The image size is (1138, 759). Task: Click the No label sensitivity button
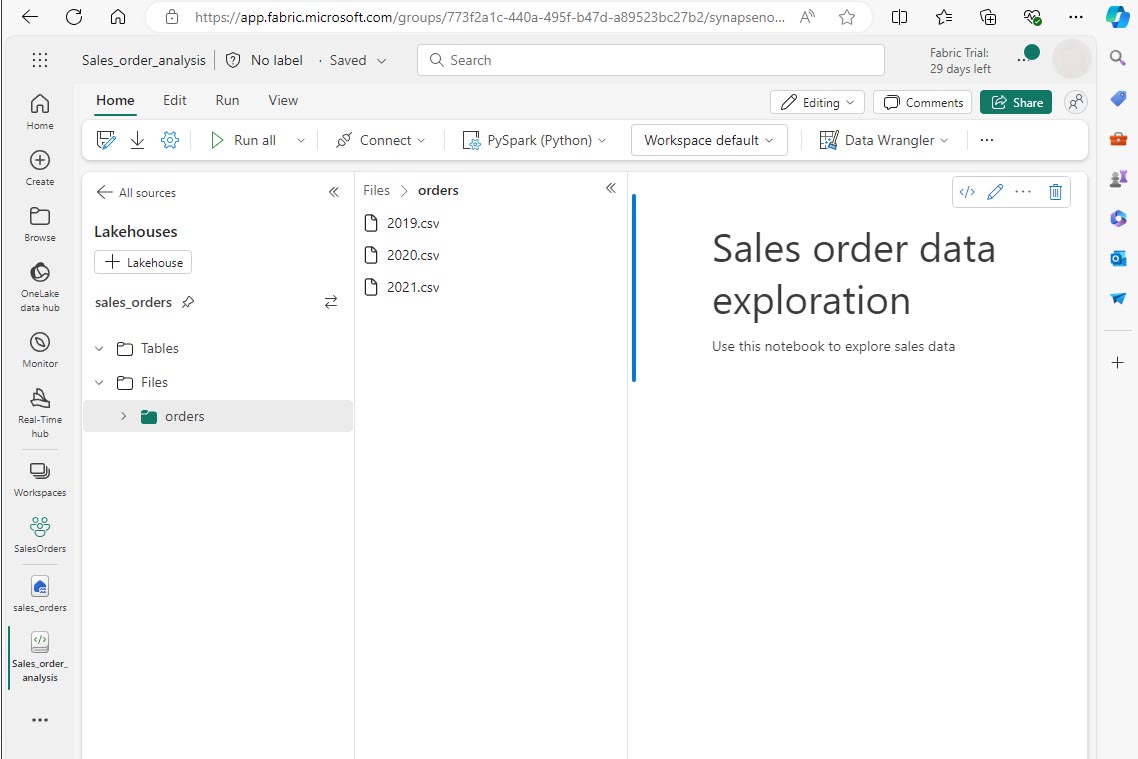(x=264, y=60)
